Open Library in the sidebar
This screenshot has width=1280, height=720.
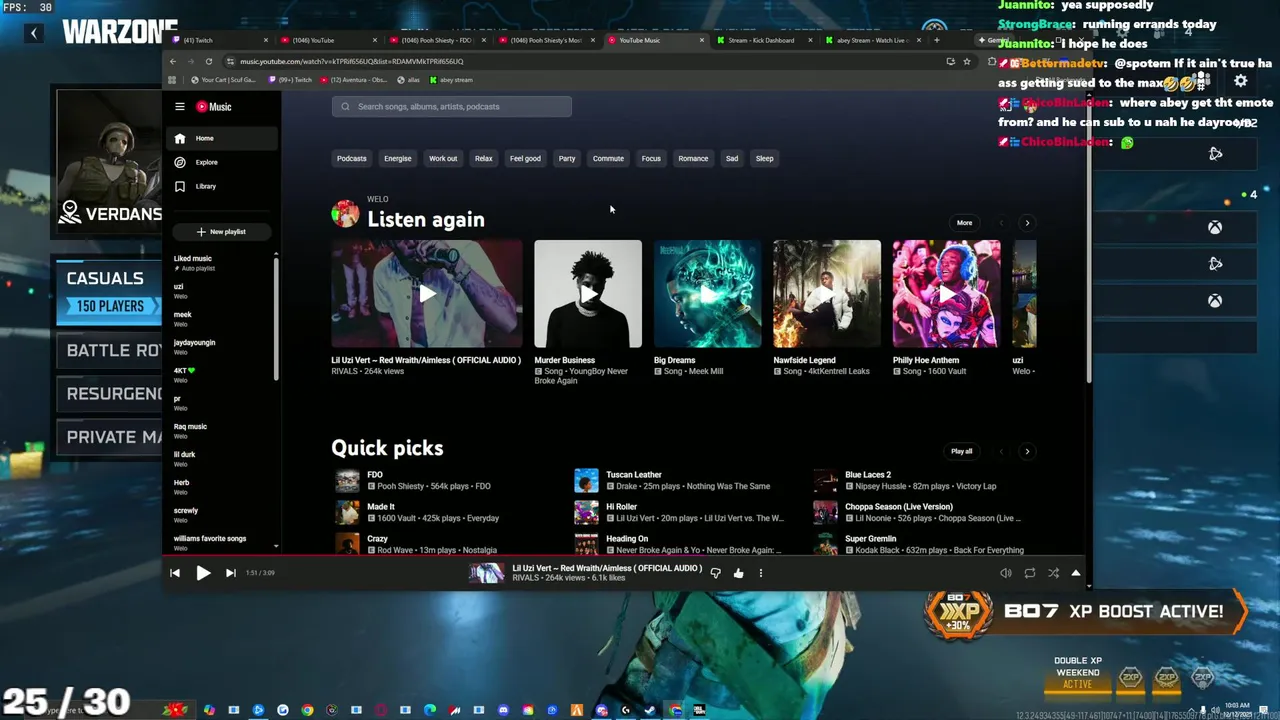point(221,186)
